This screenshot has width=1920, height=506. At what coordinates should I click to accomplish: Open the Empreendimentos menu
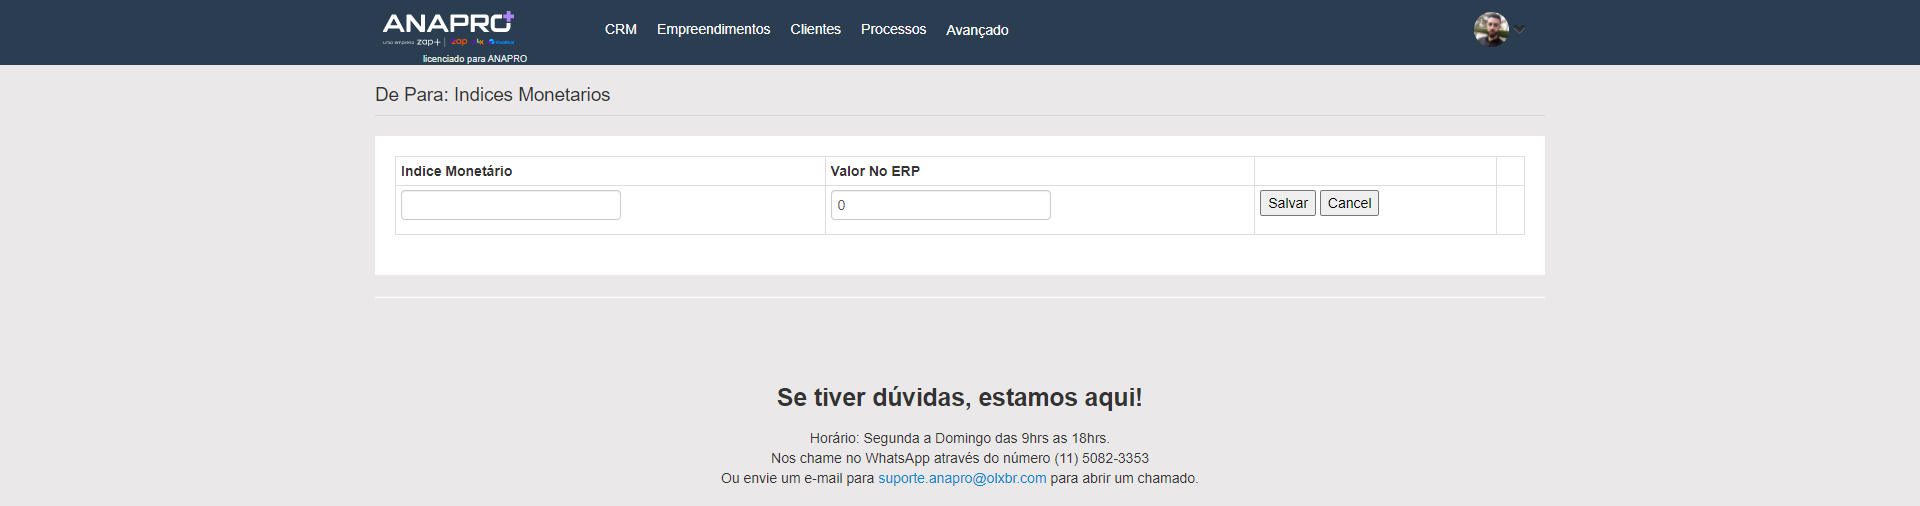click(713, 29)
